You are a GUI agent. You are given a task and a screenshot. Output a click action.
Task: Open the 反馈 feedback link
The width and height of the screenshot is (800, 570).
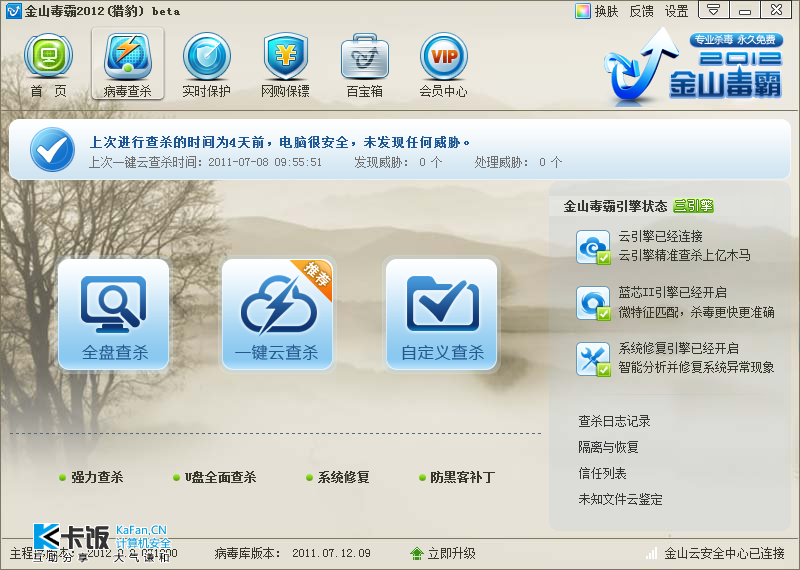click(x=641, y=11)
